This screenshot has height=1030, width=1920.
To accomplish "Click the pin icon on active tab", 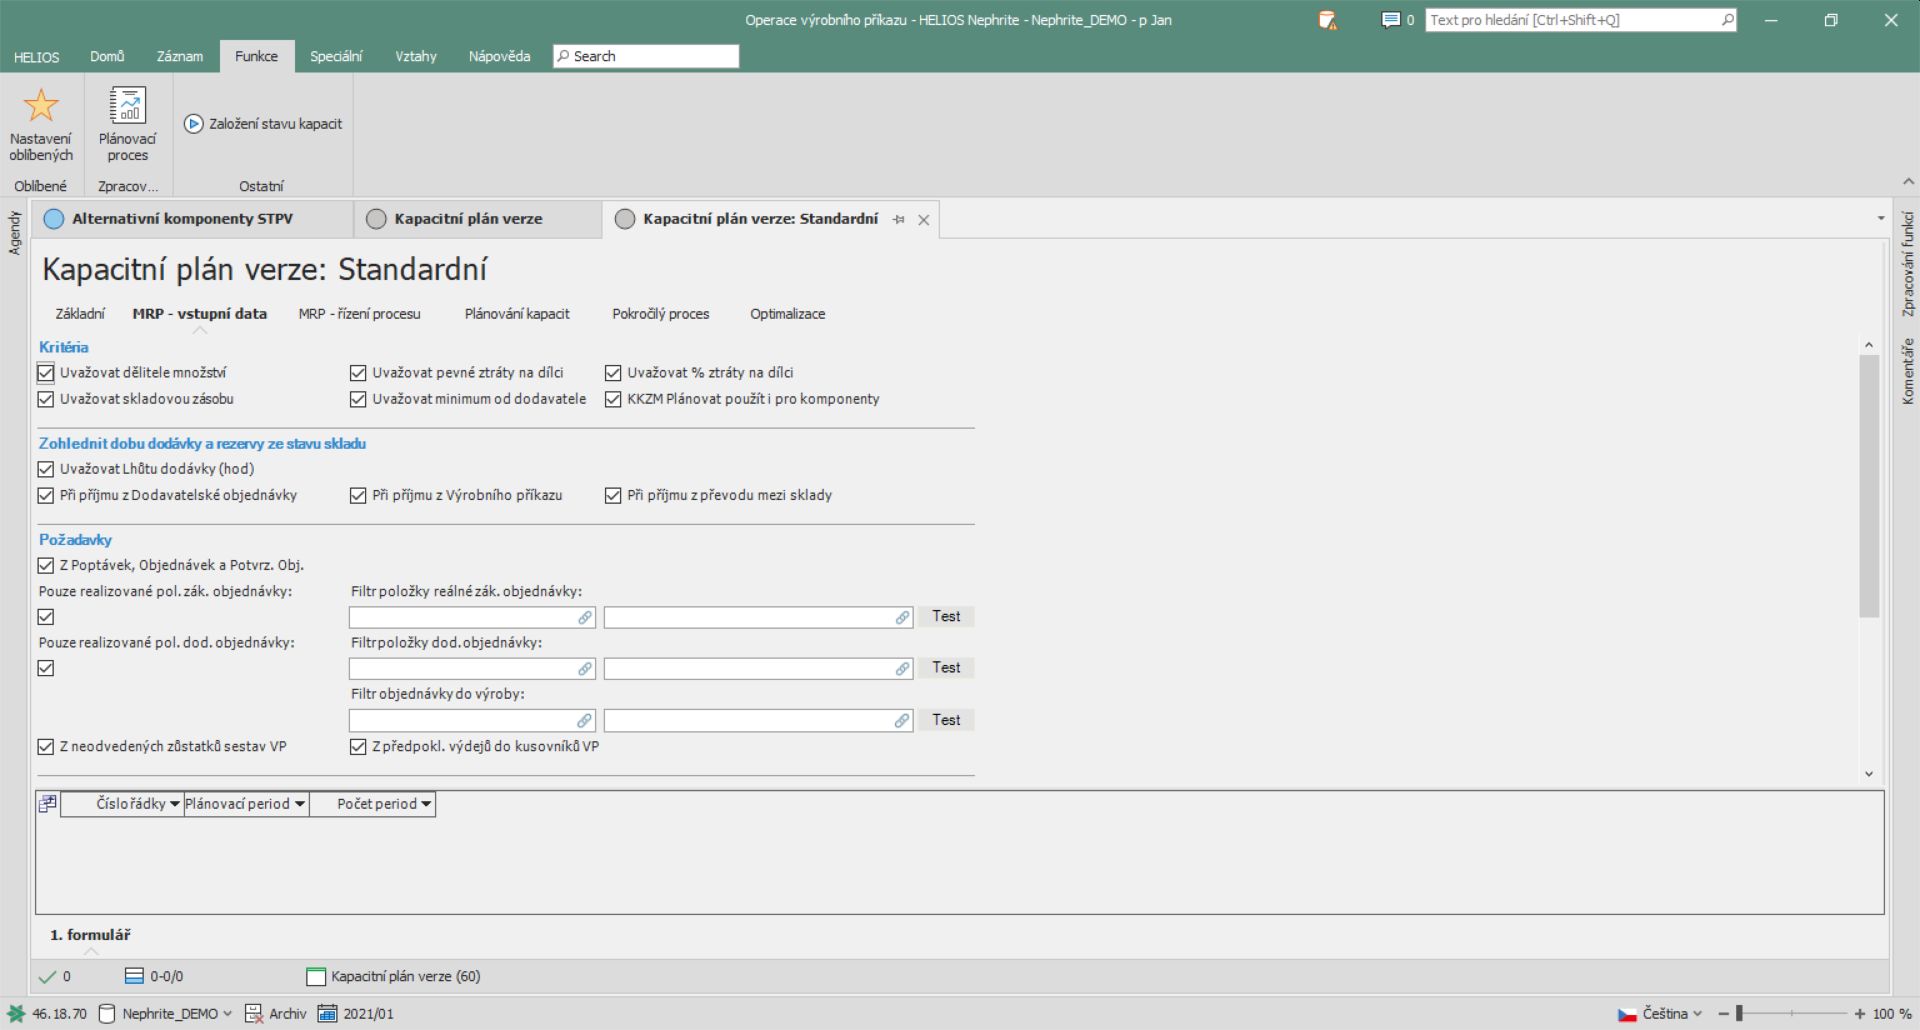I will 898,220.
